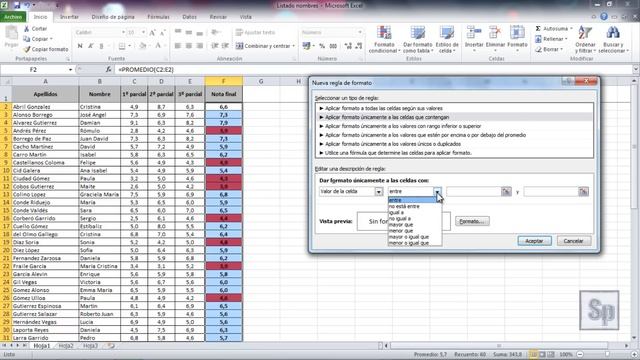This screenshot has width=640, height=360.
Task: Select column G header
Action: click(x=261, y=82)
